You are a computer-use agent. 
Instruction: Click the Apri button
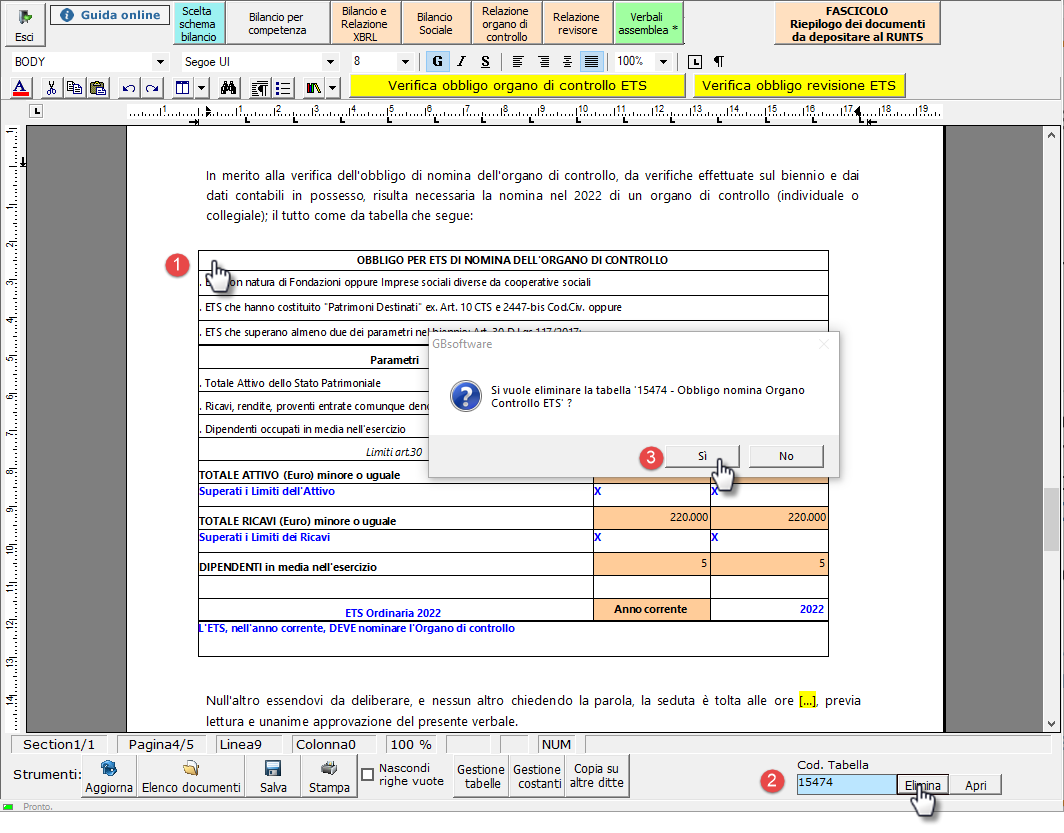[975, 785]
